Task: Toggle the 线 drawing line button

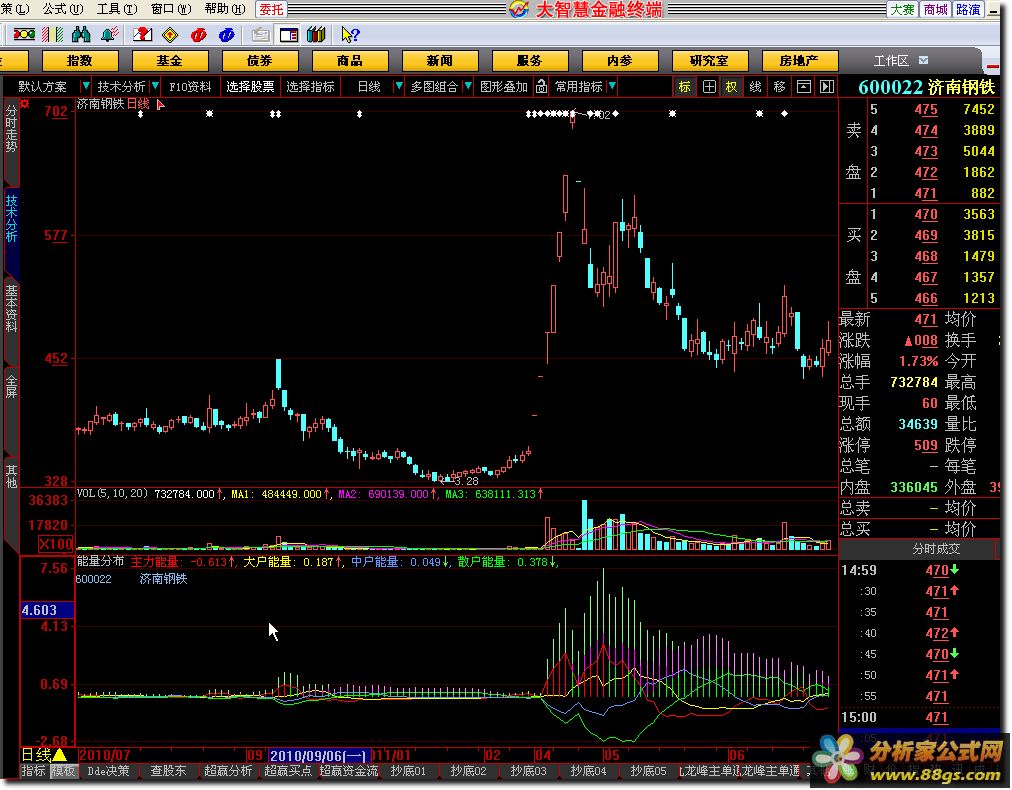Action: [755, 86]
